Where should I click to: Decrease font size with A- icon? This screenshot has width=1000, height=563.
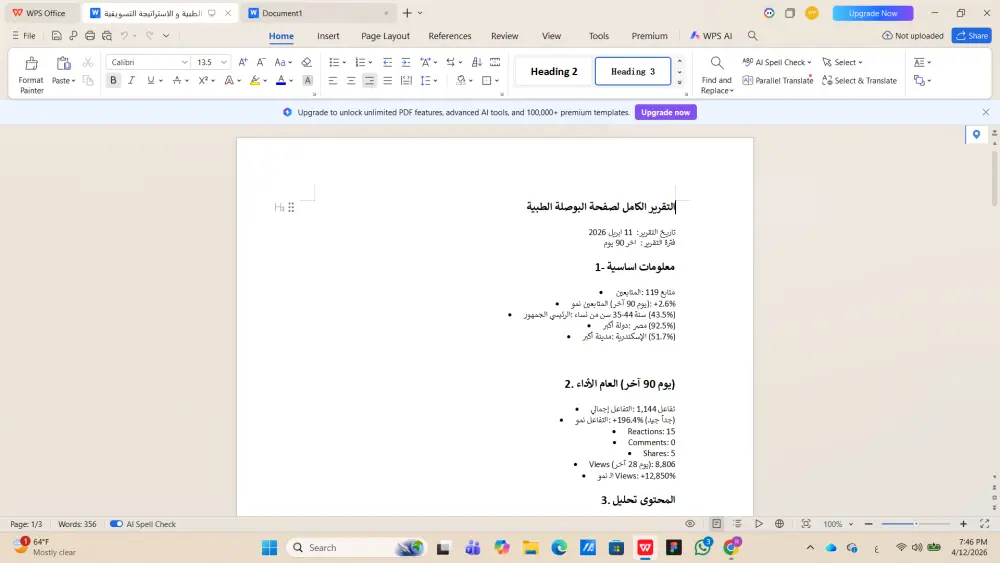point(261,62)
